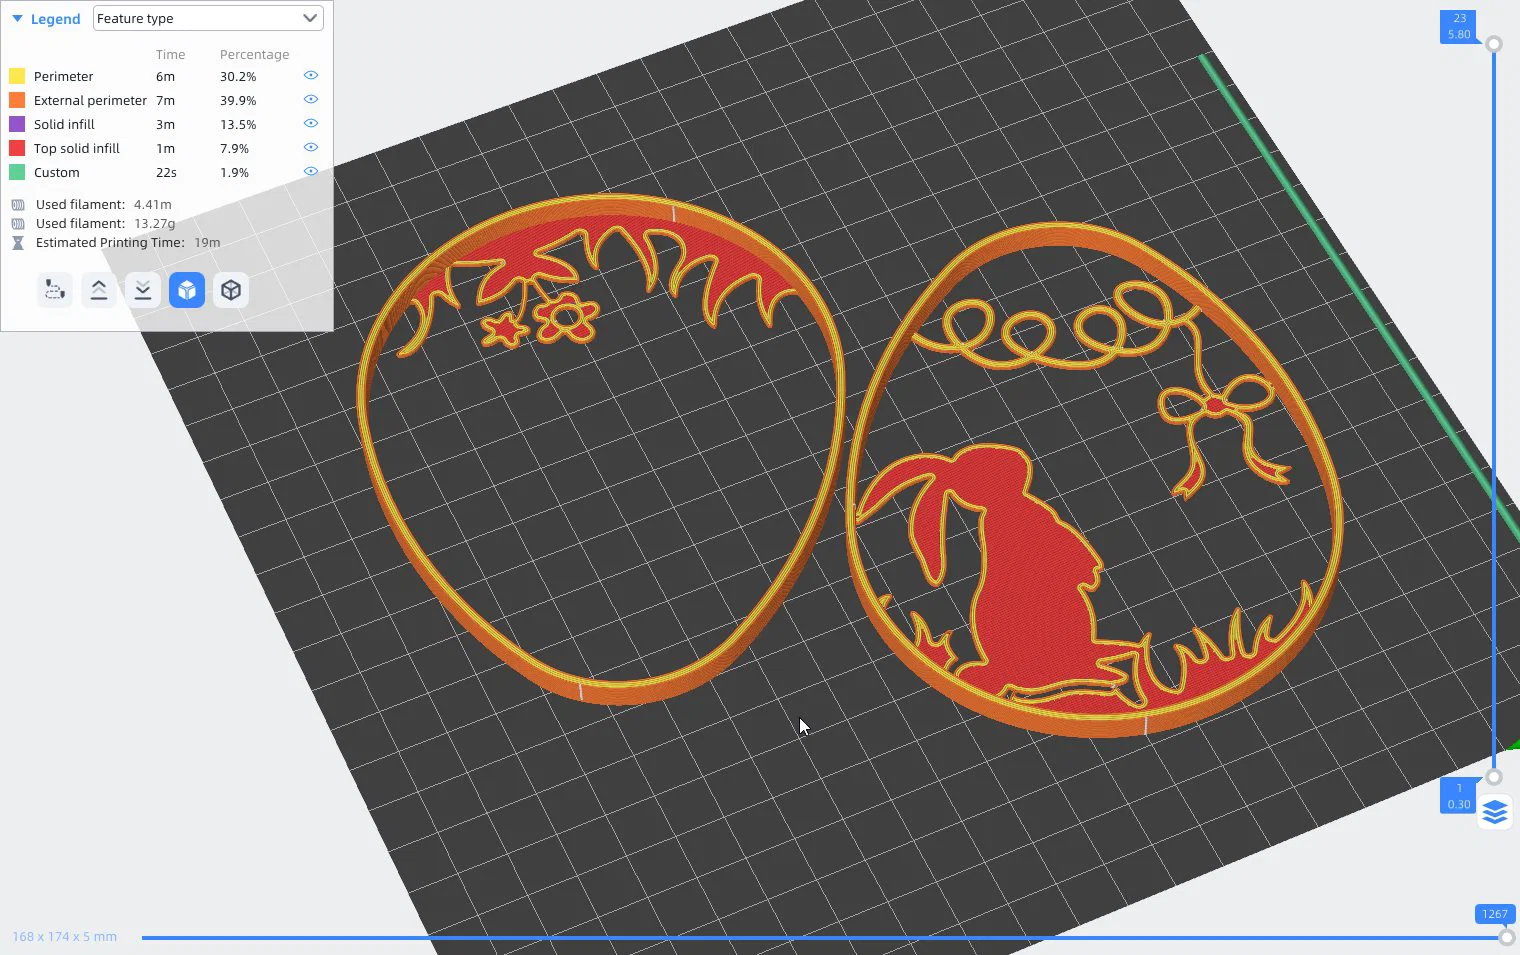
Task: Toggle visibility of Top solid infill
Action: pyautogui.click(x=311, y=148)
